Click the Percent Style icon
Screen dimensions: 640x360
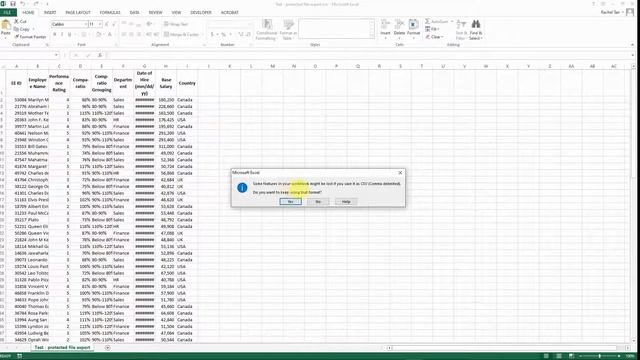pos(223,35)
